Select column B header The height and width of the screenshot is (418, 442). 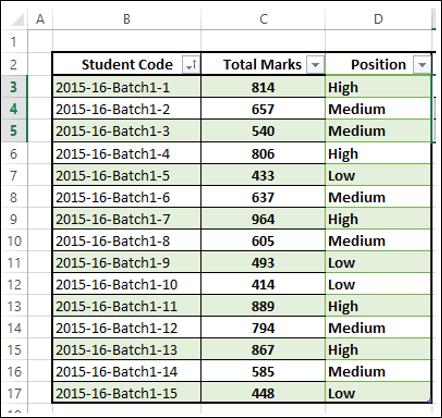127,19
